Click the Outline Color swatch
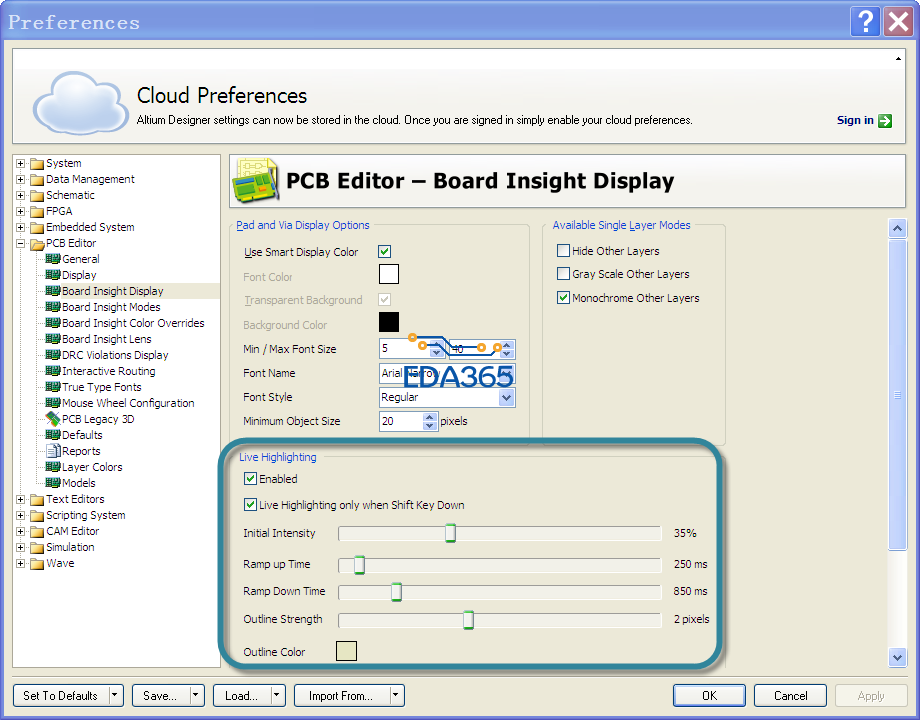Screen dimensions: 920x720 click(x=346, y=651)
